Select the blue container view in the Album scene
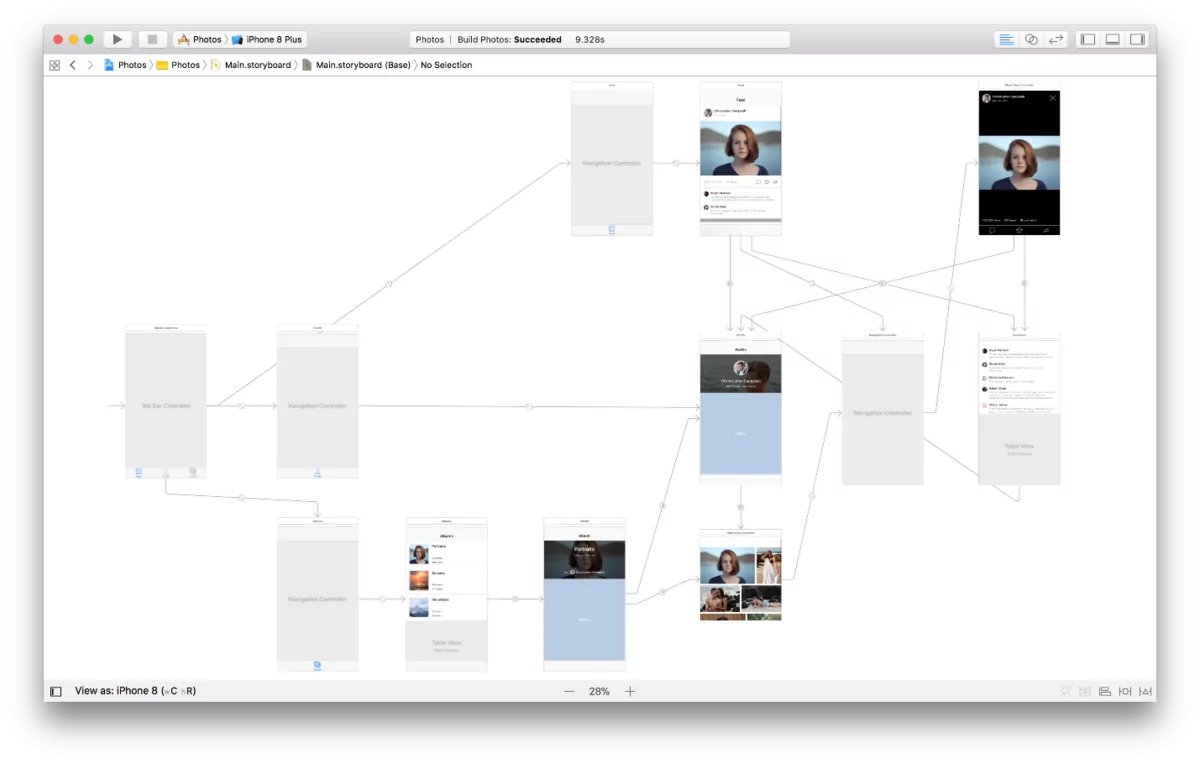 click(584, 620)
